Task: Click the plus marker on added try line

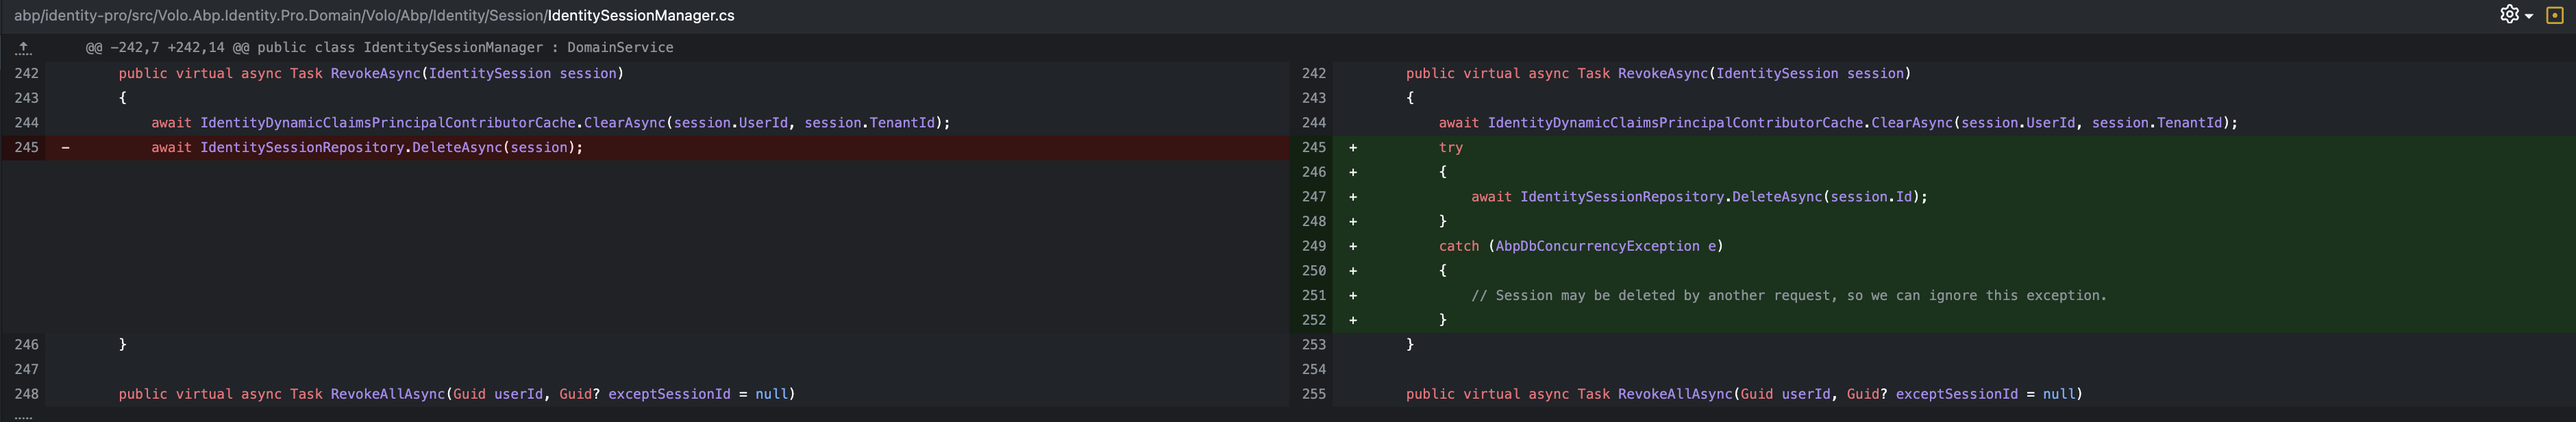Action: click(x=1353, y=147)
